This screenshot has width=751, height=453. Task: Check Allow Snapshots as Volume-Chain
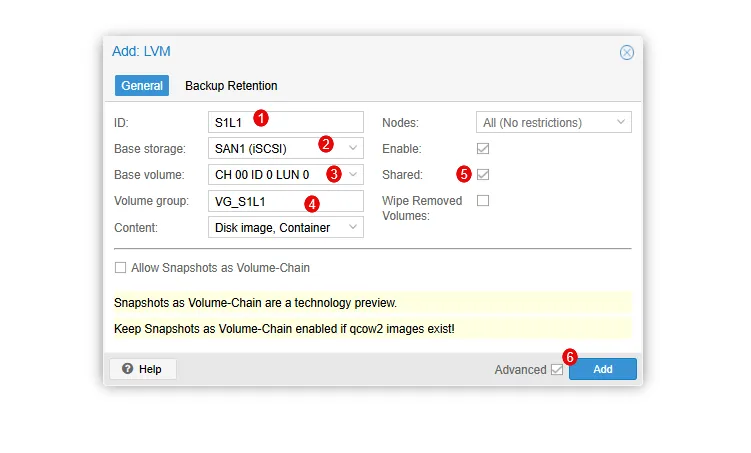121,268
